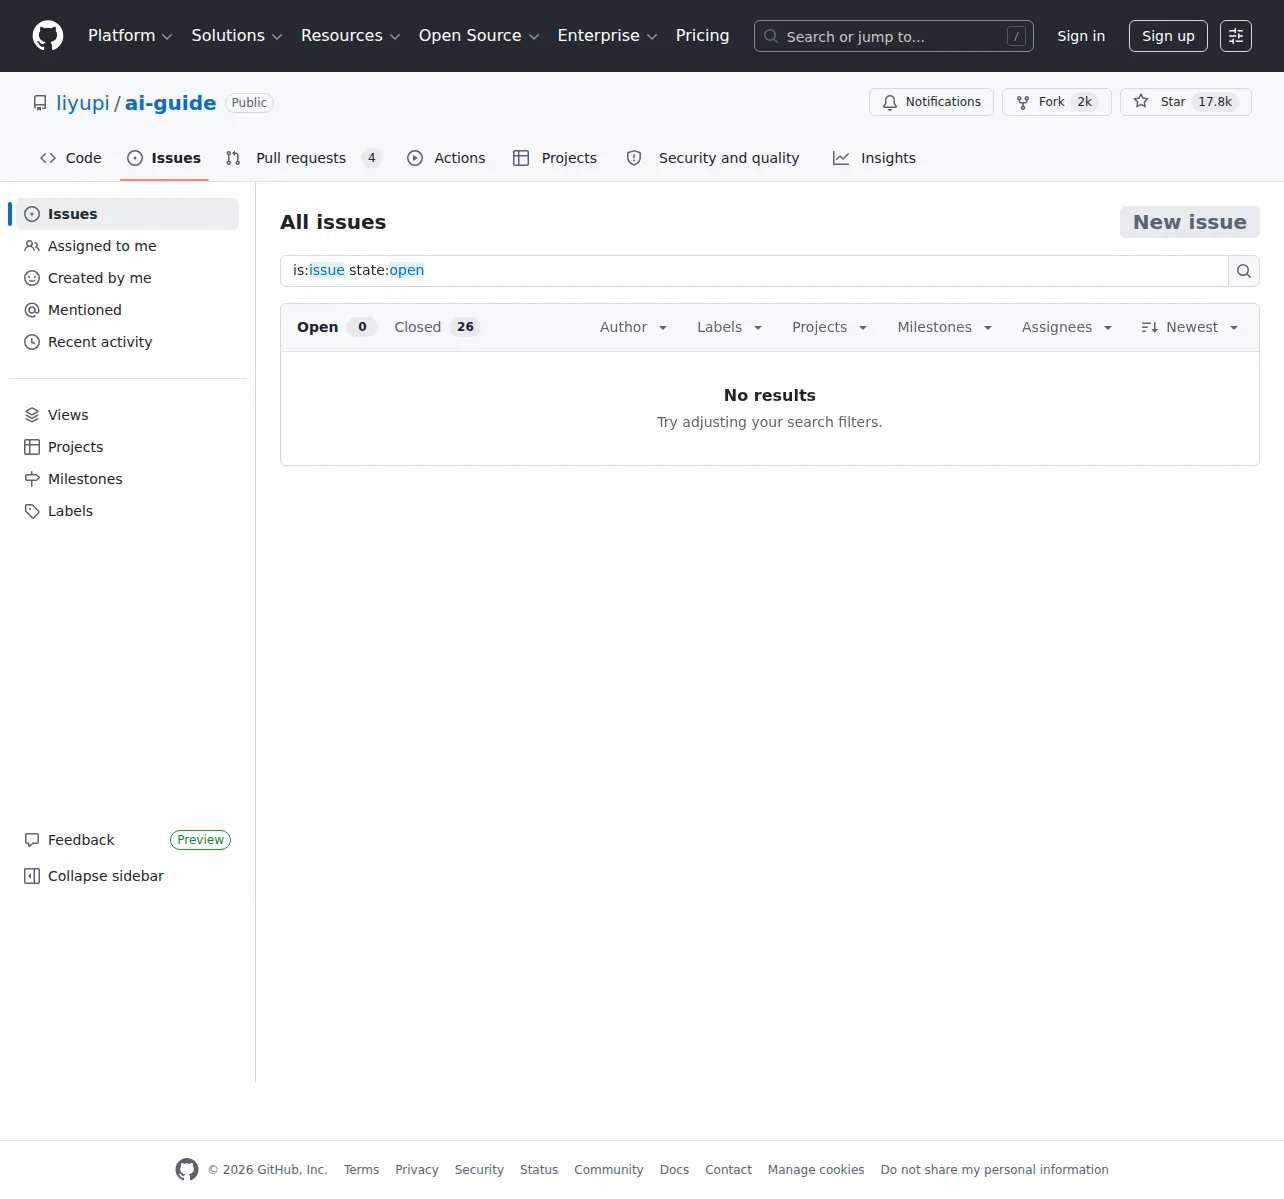
Task: Show the Open issues list
Action: 336,327
